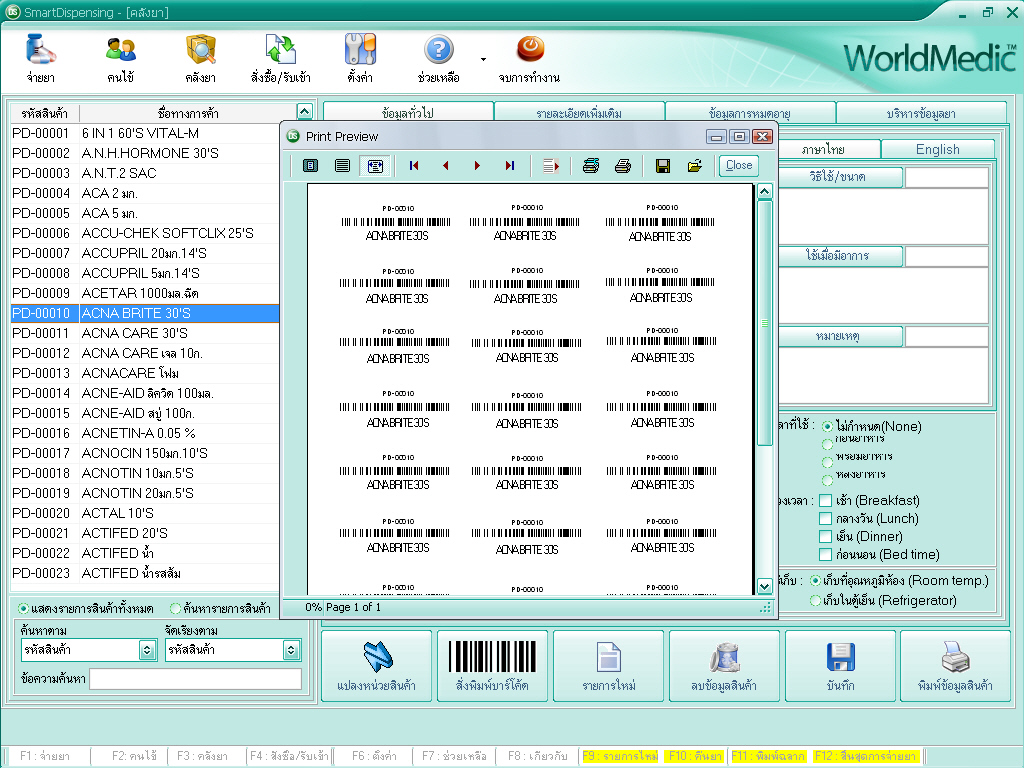
Task: Click the F10 : ค้นหา shortcut label
Action: pyautogui.click(x=696, y=756)
